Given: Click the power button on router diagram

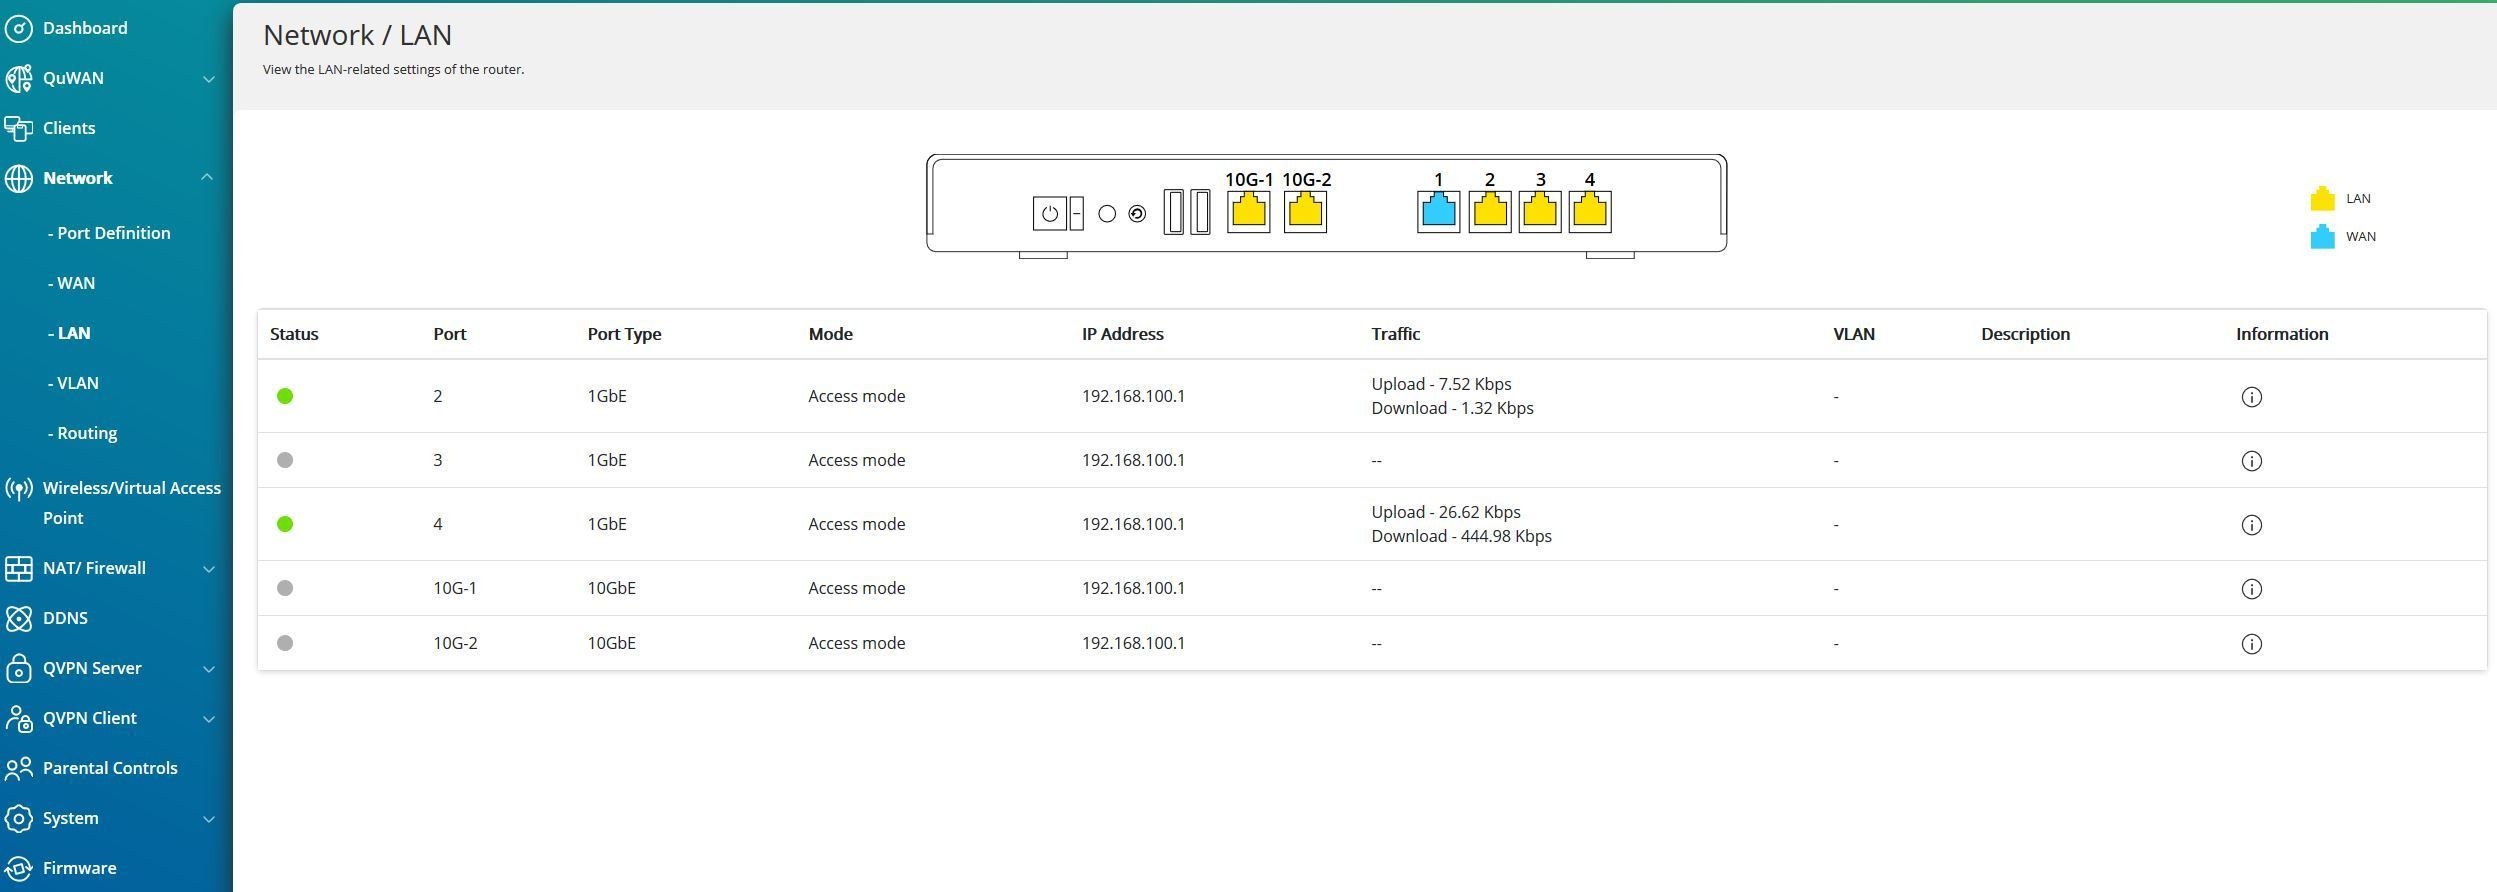Looking at the screenshot, I should pyautogui.click(x=1049, y=213).
